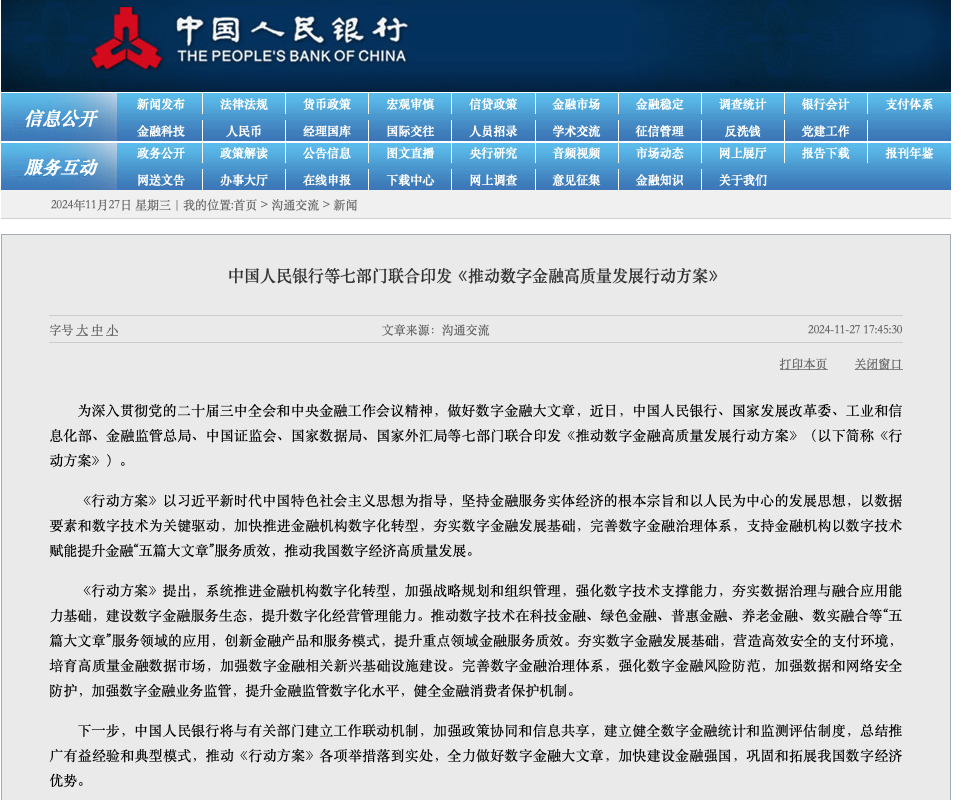Image resolution: width=970 pixels, height=800 pixels.
Task: Go to 下载中心
Action: pyautogui.click(x=410, y=180)
